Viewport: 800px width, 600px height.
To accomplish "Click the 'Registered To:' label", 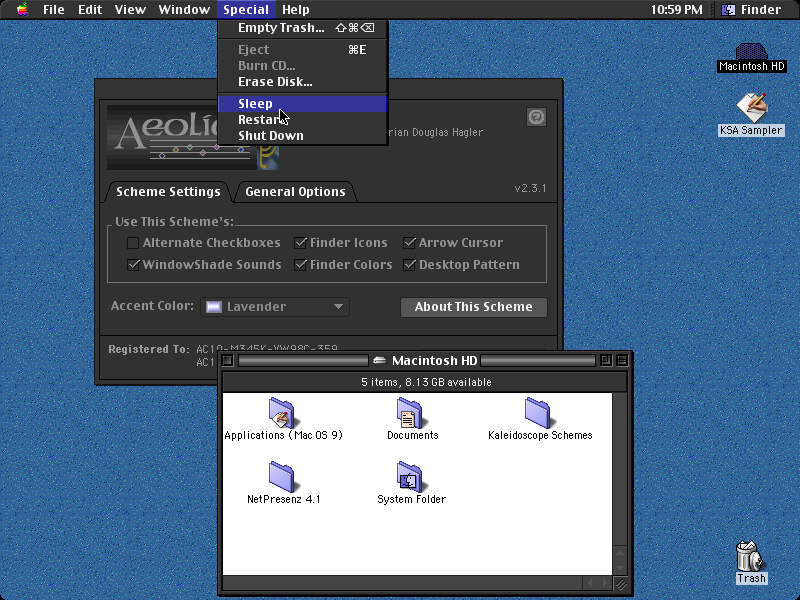I will point(149,349).
